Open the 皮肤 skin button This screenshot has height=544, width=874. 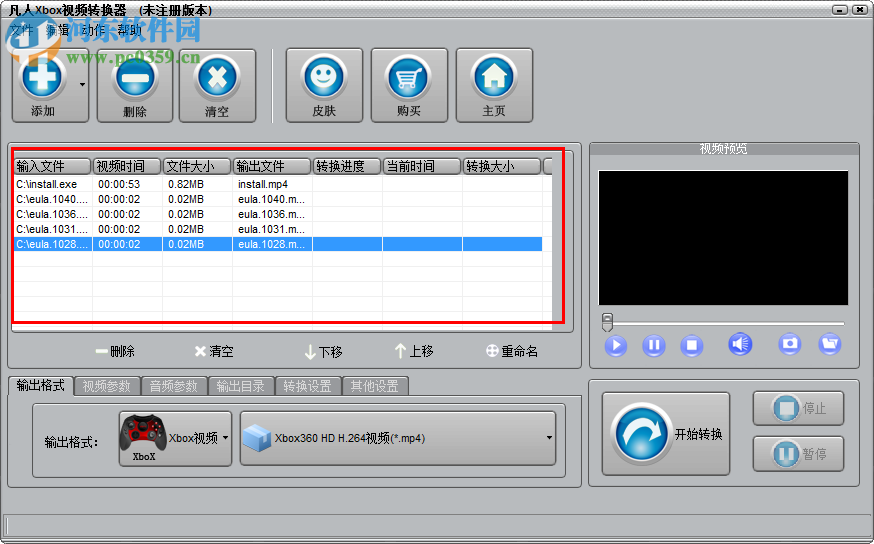pyautogui.click(x=324, y=85)
